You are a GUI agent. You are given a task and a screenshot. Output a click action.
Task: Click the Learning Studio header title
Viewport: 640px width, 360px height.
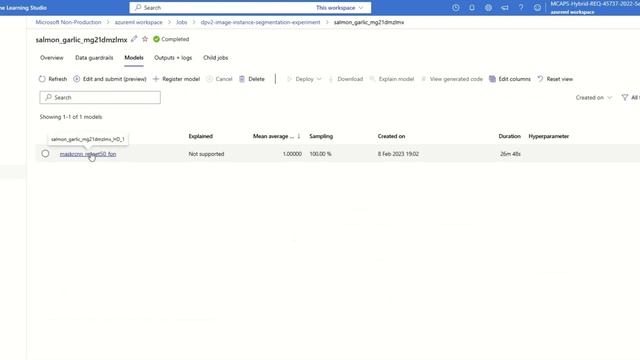coord(23,8)
